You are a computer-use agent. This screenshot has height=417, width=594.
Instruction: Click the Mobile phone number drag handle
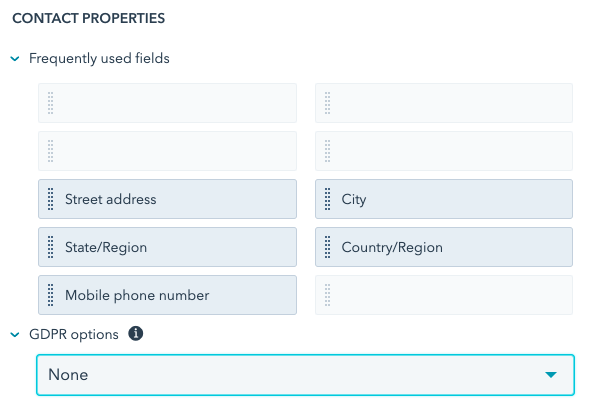(x=50, y=295)
